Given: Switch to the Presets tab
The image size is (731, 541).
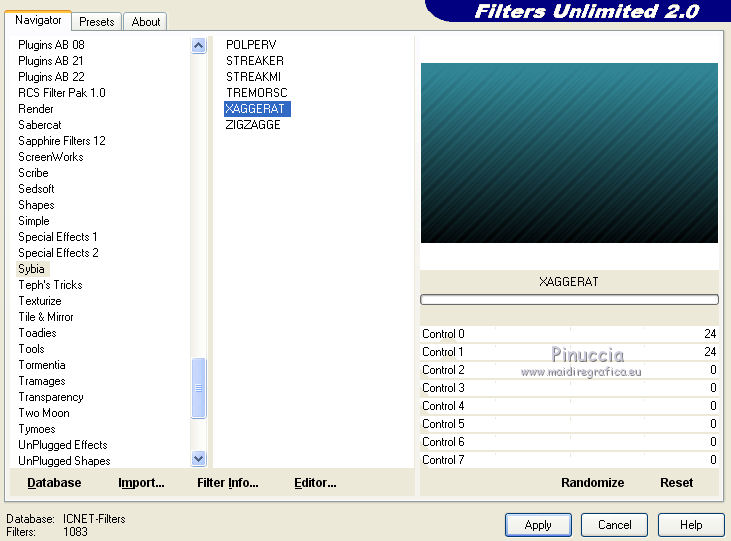Looking at the screenshot, I should 97,21.
